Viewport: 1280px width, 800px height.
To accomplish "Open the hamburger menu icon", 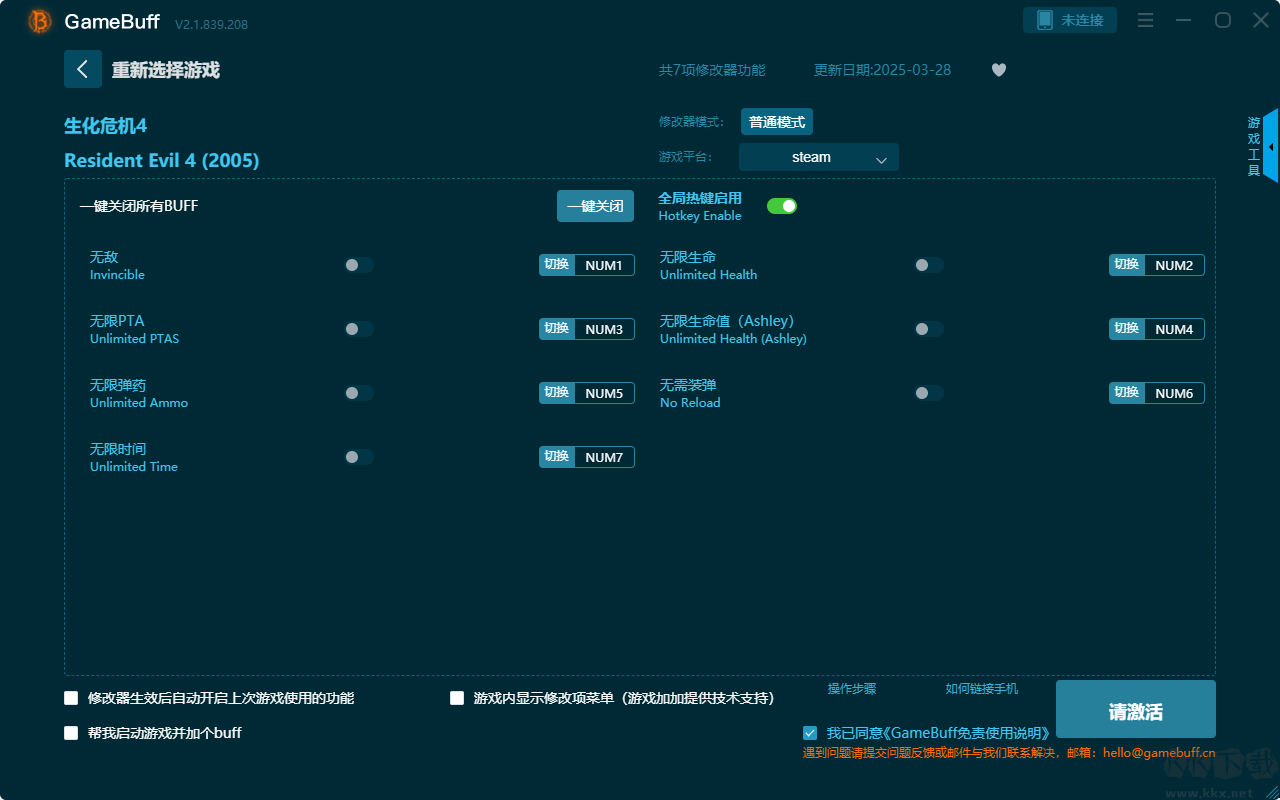I will (x=1146, y=20).
